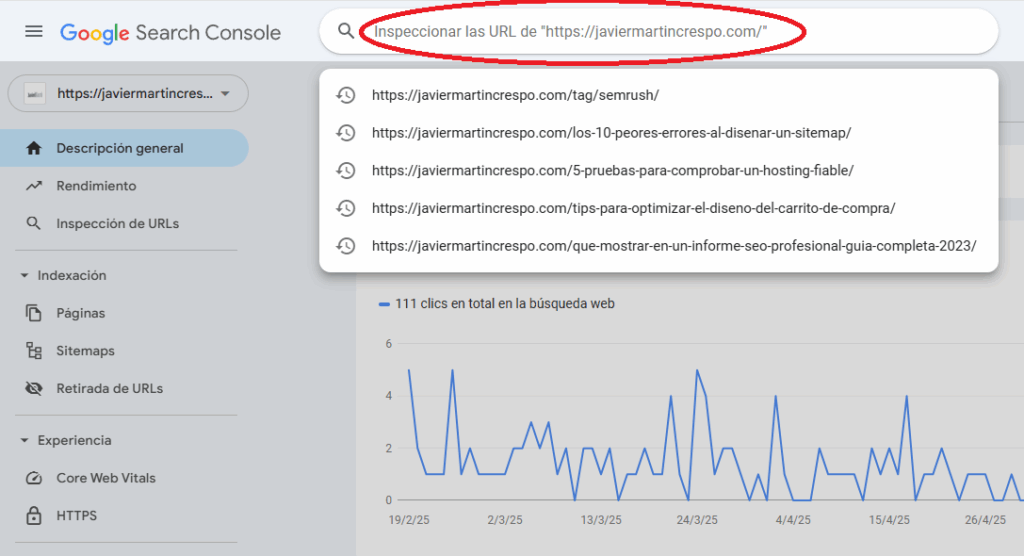The width and height of the screenshot is (1024, 556).
Task: Click the property favicon thumbnail
Action: (35, 94)
